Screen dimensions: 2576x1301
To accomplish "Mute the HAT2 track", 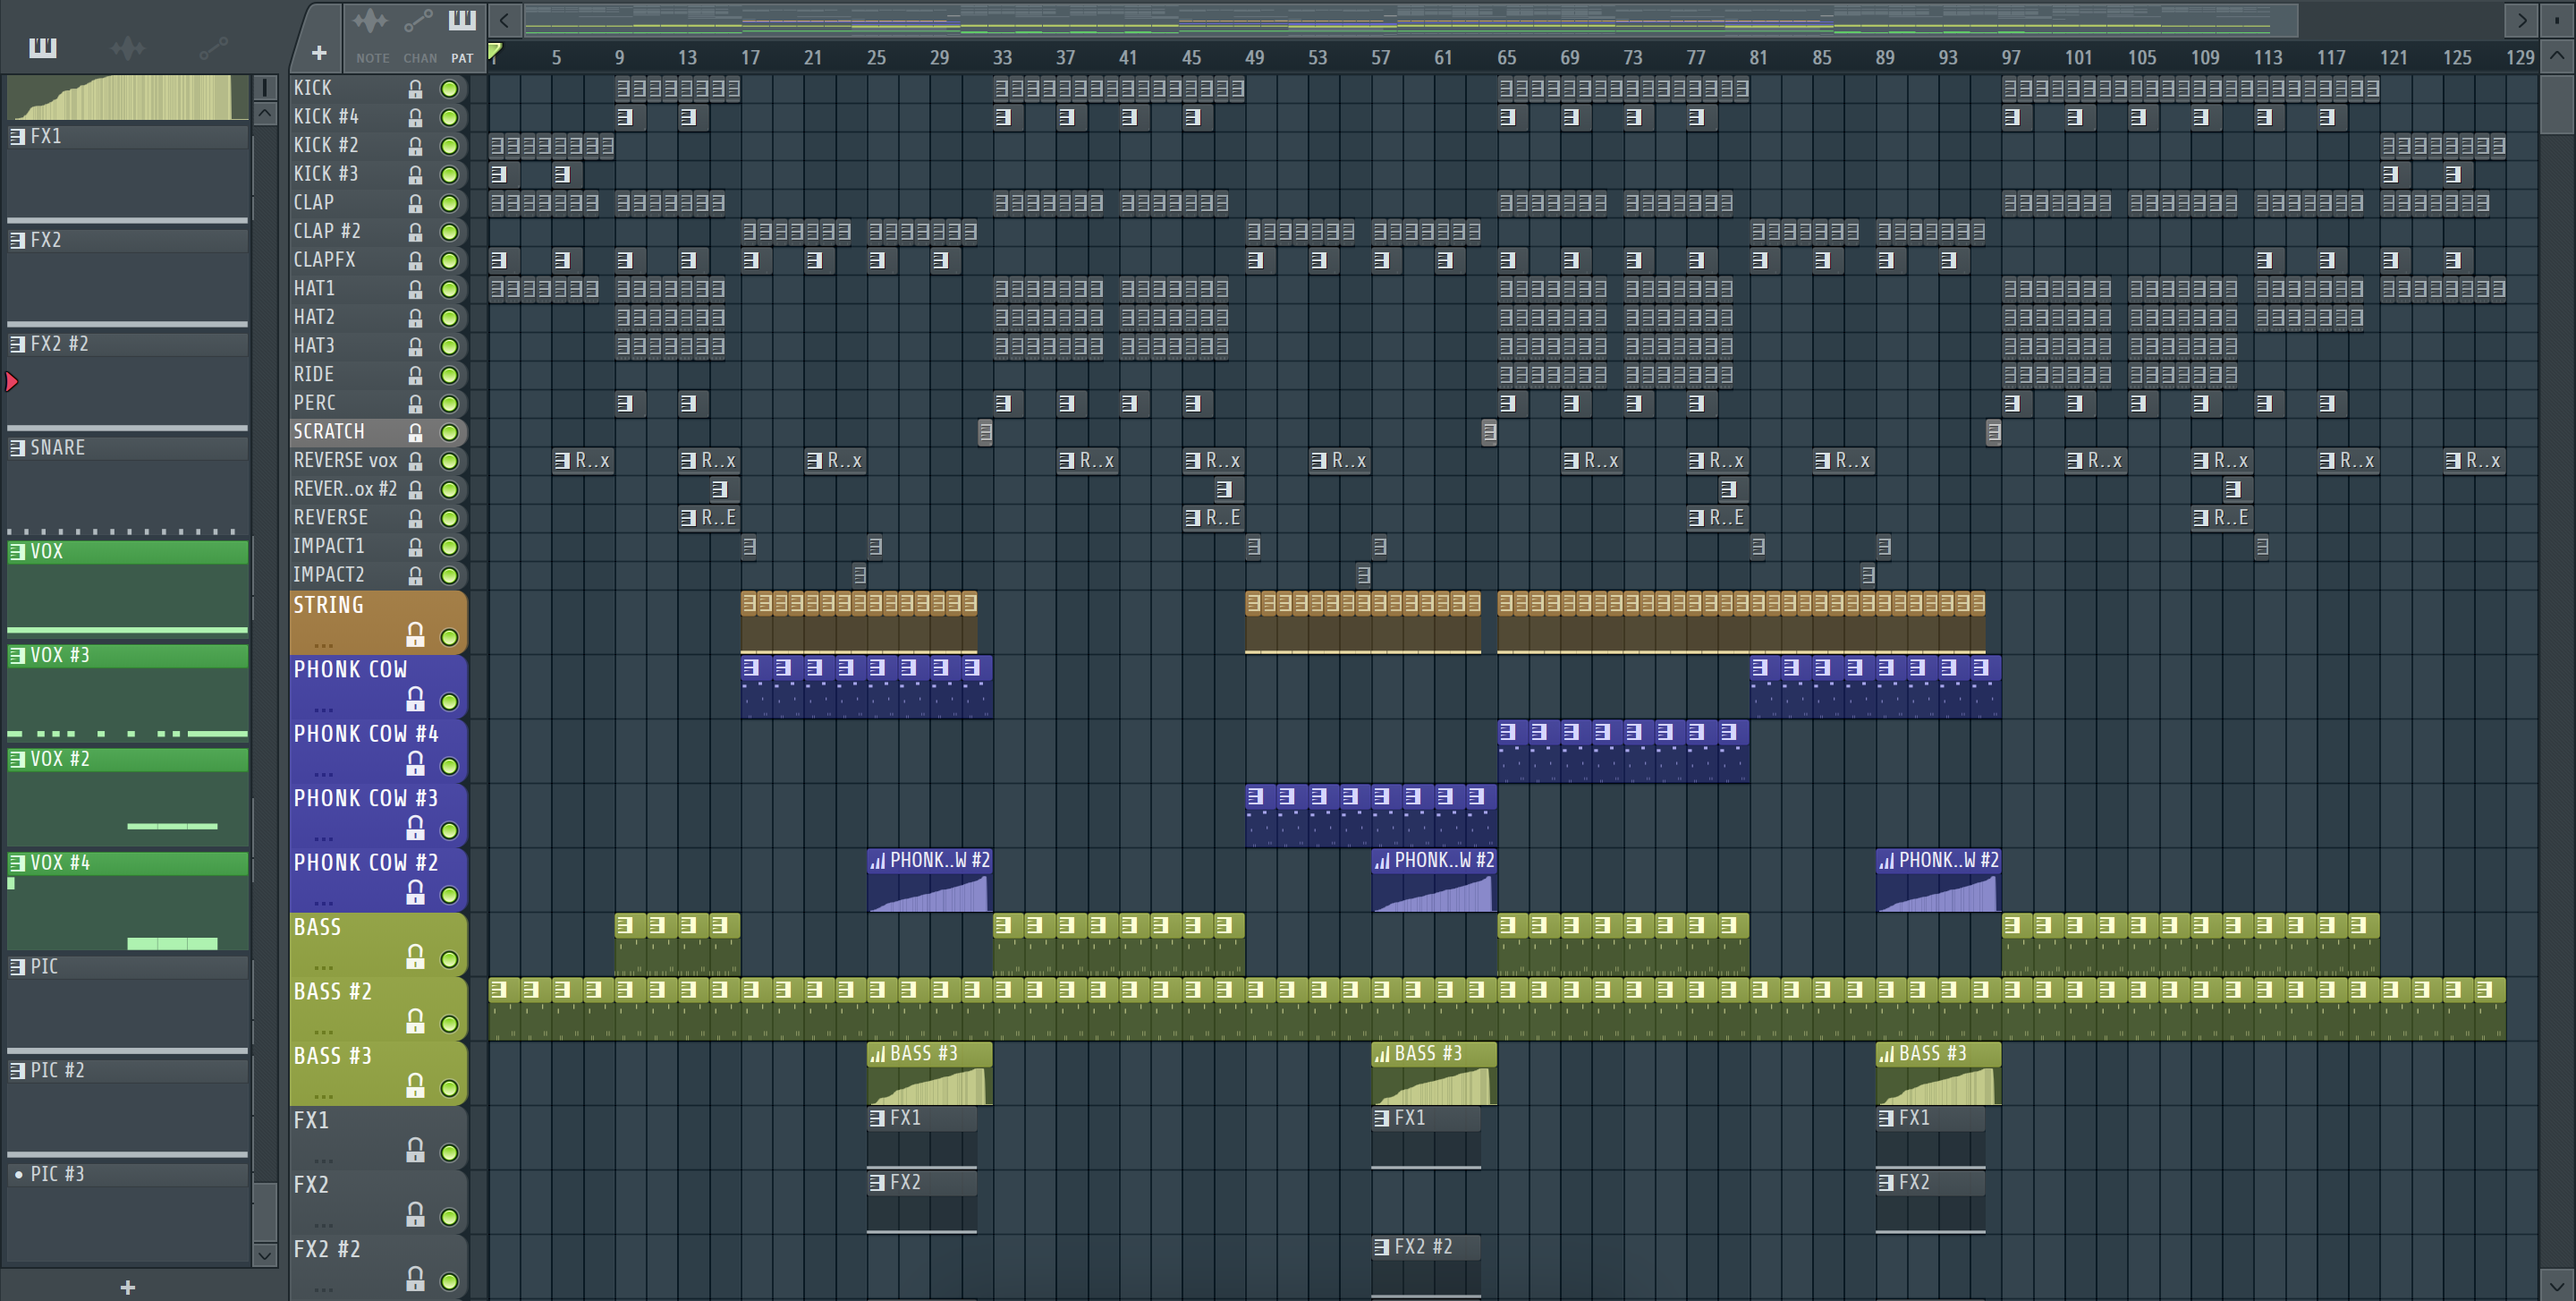I will (x=450, y=318).
